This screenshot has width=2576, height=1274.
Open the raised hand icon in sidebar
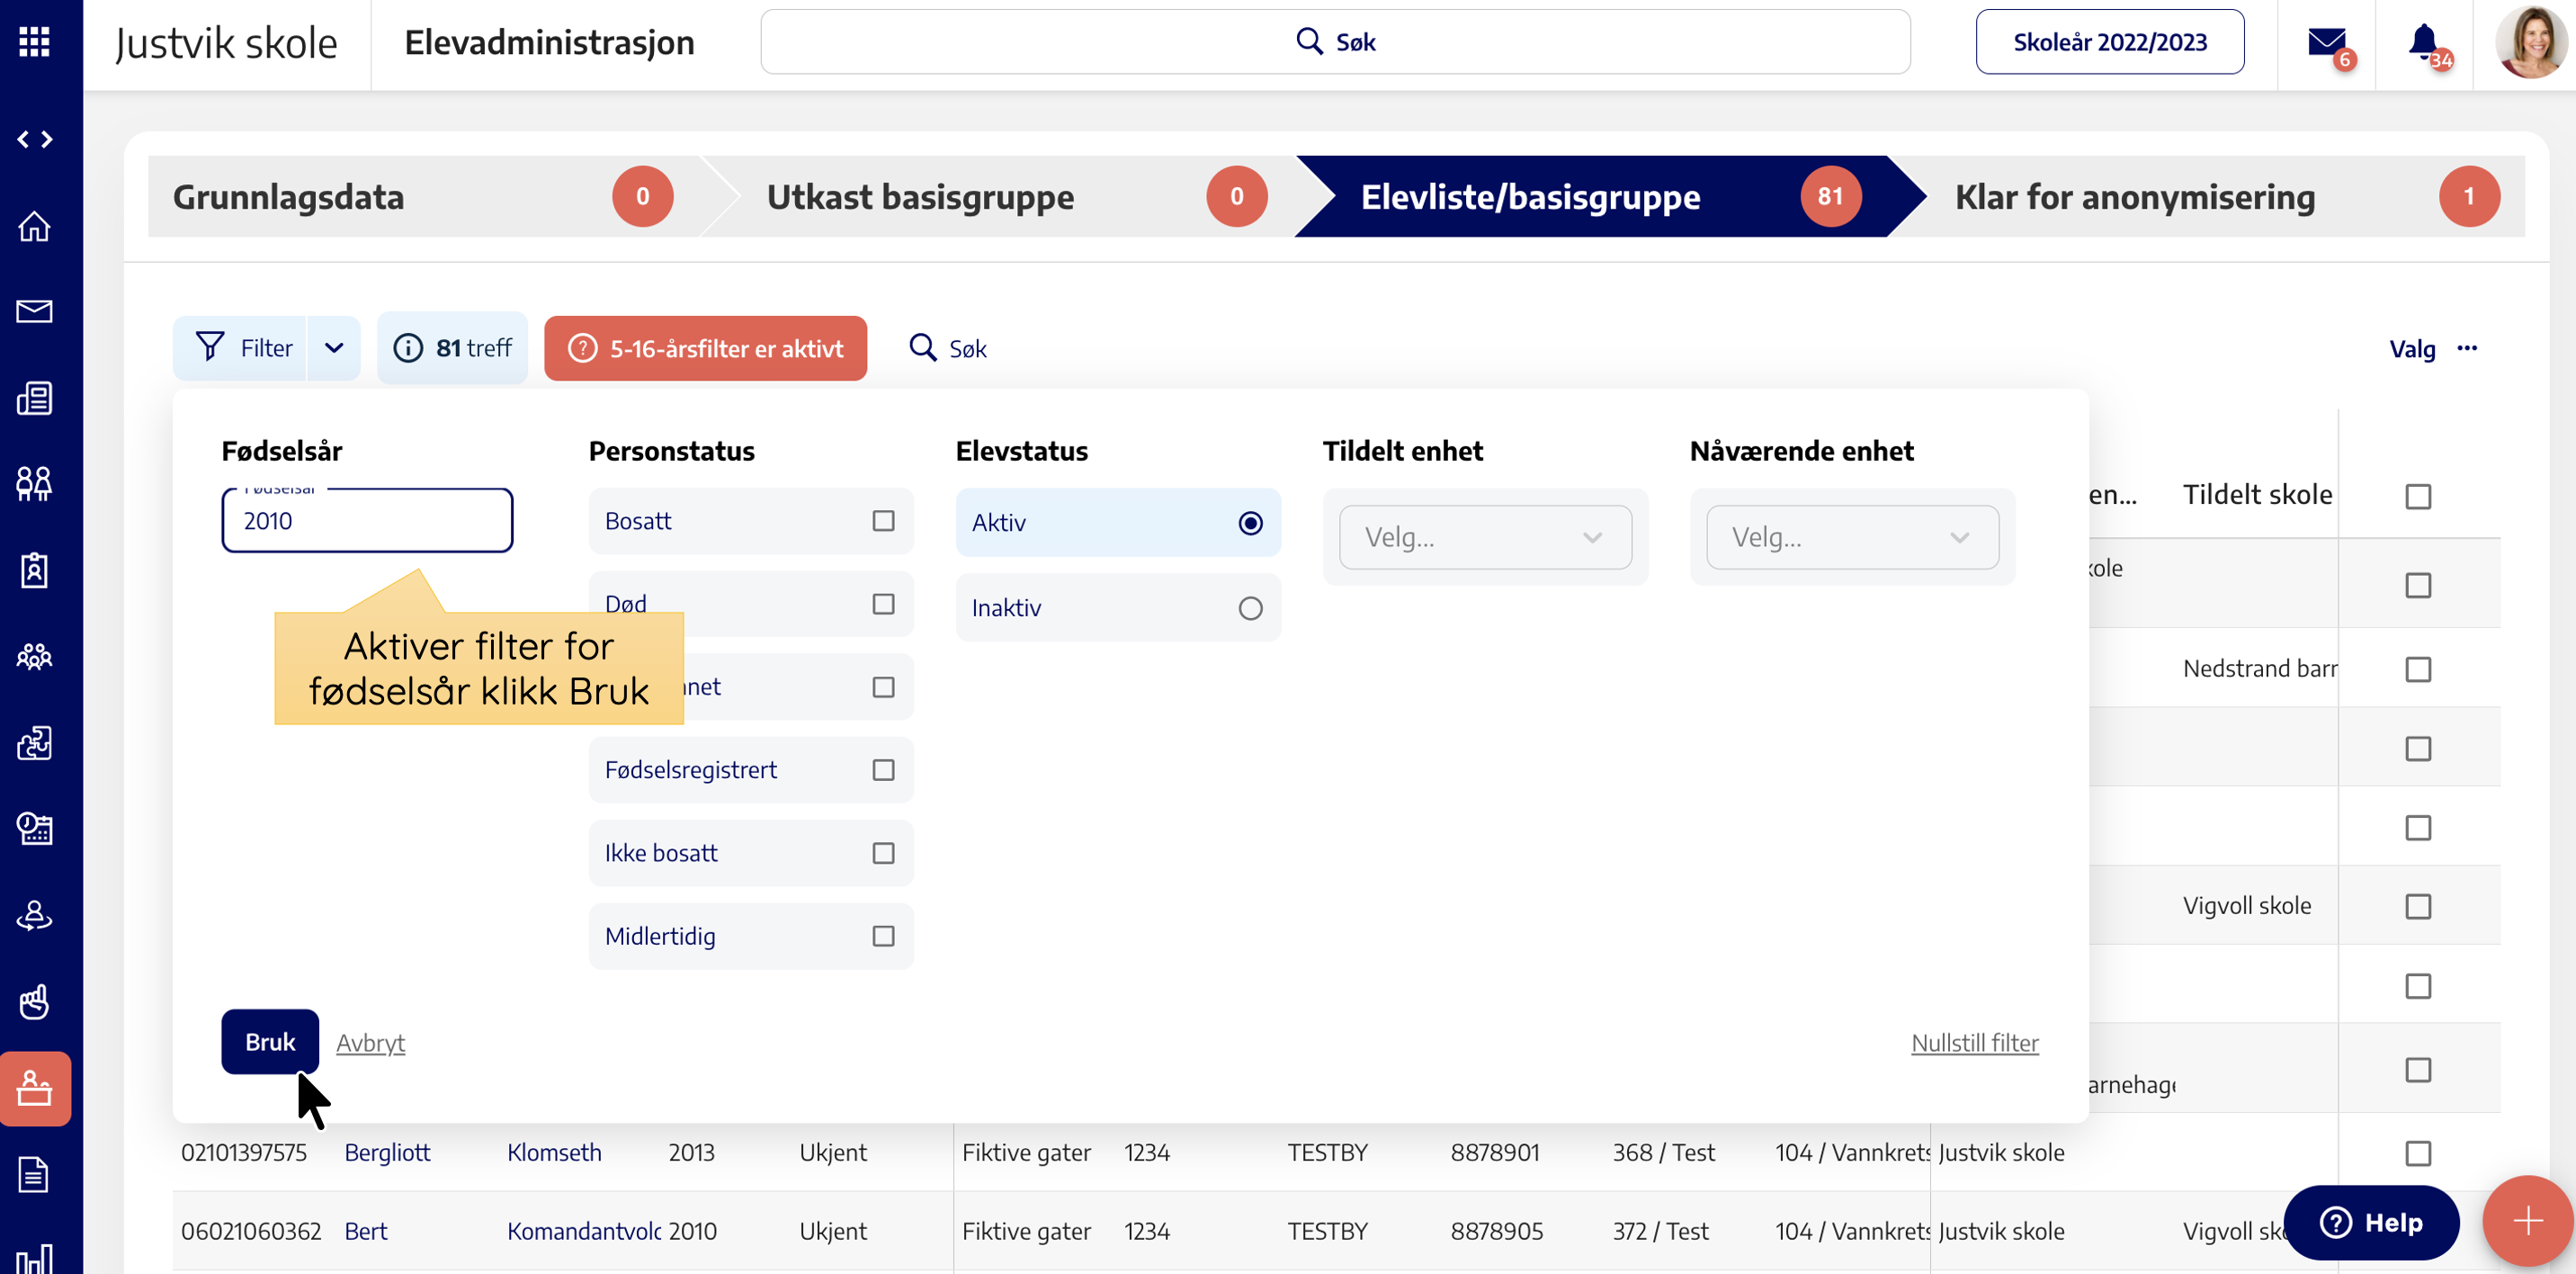click(35, 1001)
